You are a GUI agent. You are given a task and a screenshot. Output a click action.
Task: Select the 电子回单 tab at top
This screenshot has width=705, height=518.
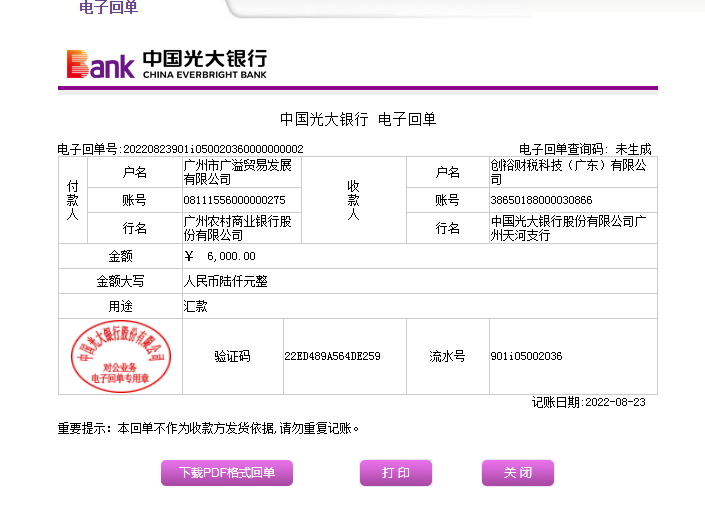pyautogui.click(x=108, y=7)
